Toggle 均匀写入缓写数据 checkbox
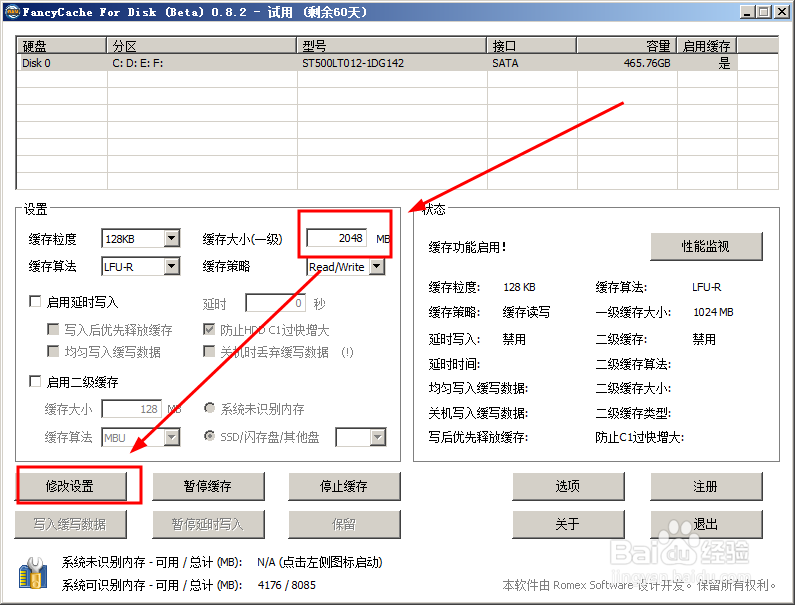 (x=53, y=351)
